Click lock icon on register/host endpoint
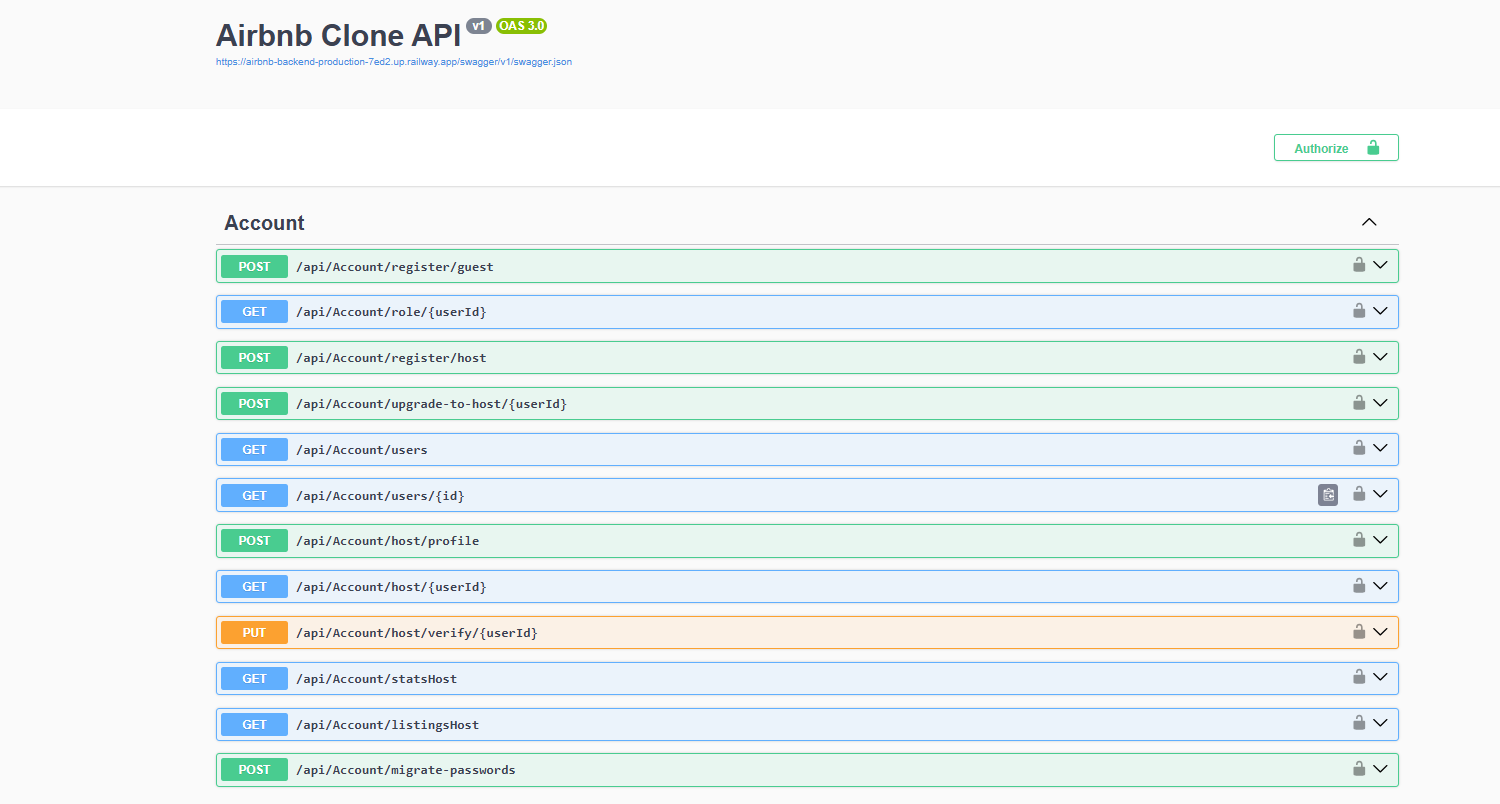 click(1359, 356)
